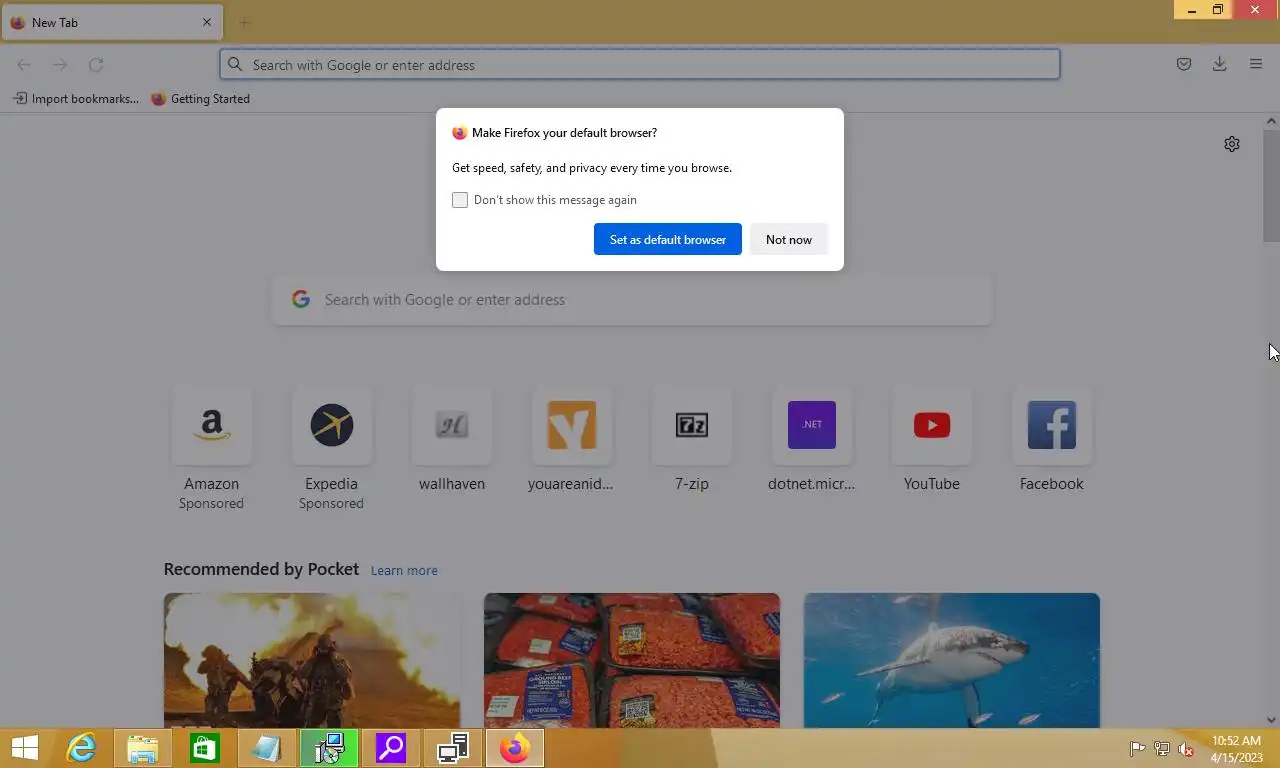Click the Firefox taskbar icon
Screen dimensions: 1280x768
tap(515, 748)
